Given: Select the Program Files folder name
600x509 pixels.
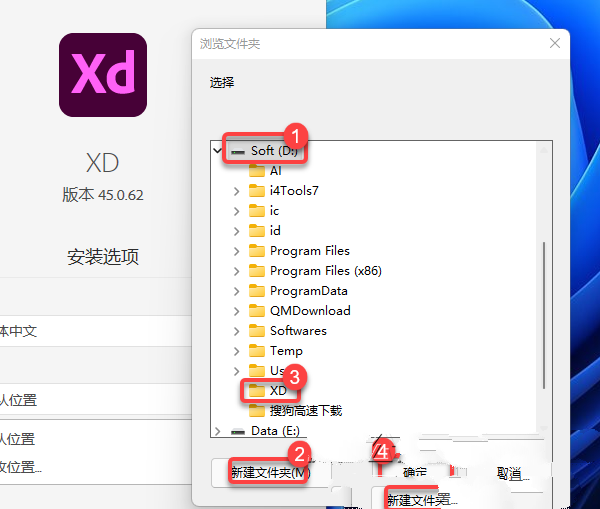Looking at the screenshot, I should (310, 251).
